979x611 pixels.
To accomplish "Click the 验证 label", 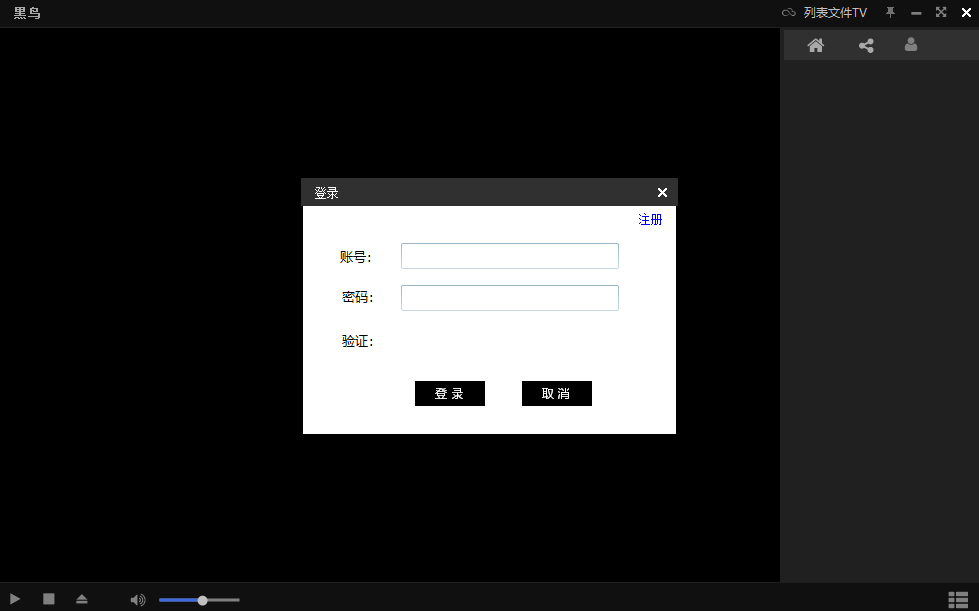I will 357,341.
